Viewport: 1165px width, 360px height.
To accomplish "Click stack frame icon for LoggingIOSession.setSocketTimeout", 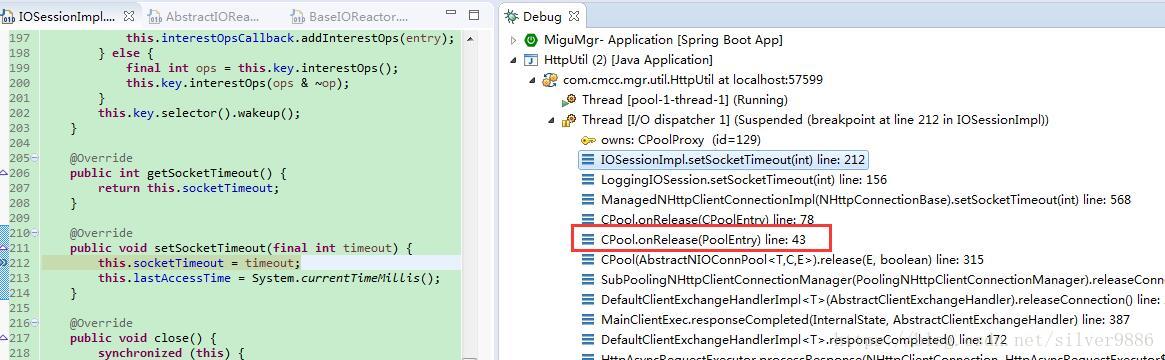I will tap(588, 180).
